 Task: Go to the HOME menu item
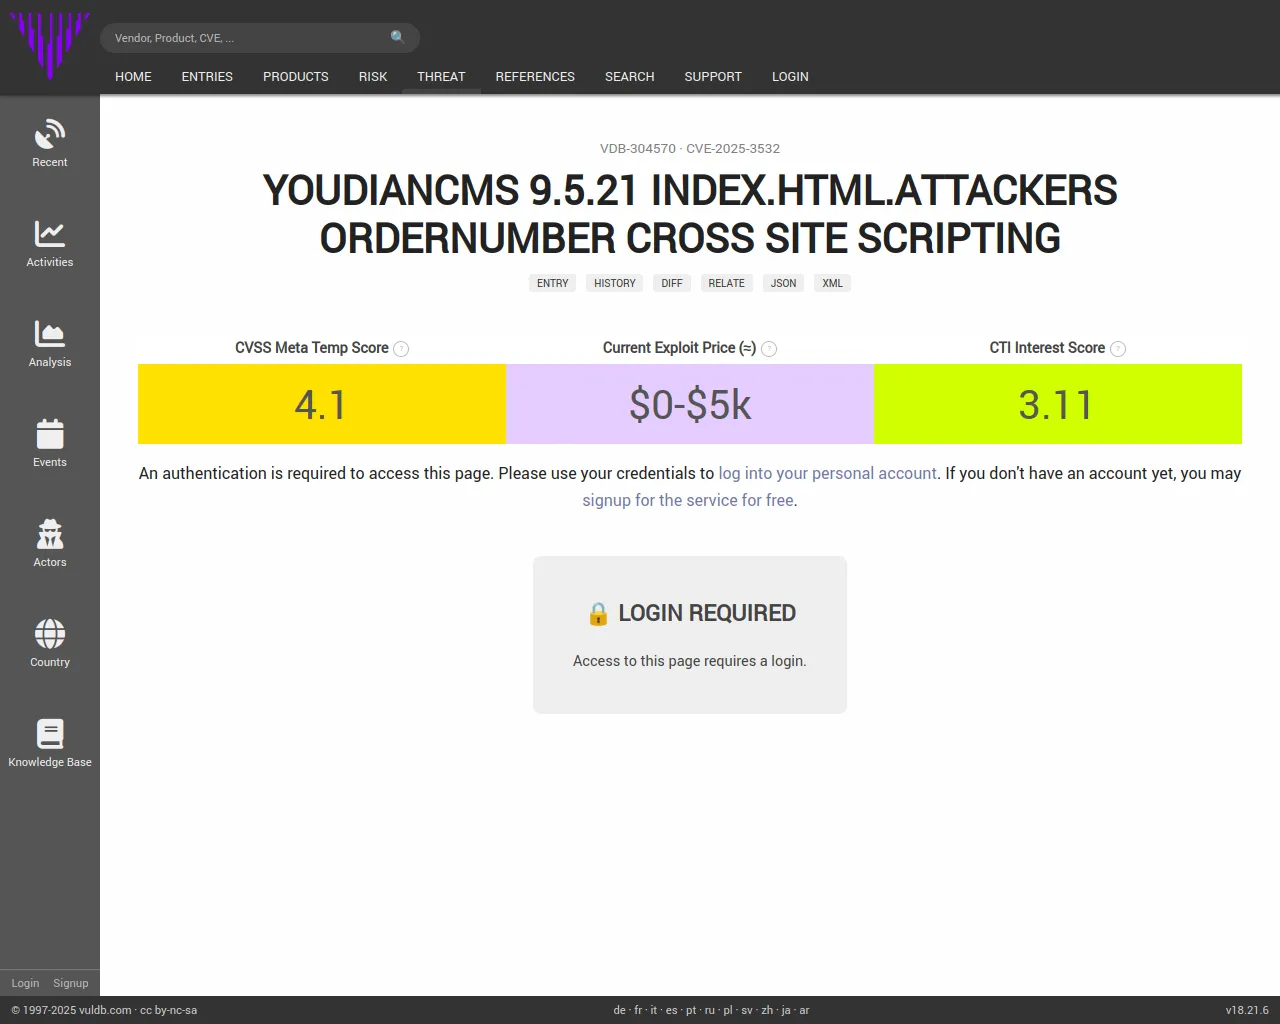[133, 77]
